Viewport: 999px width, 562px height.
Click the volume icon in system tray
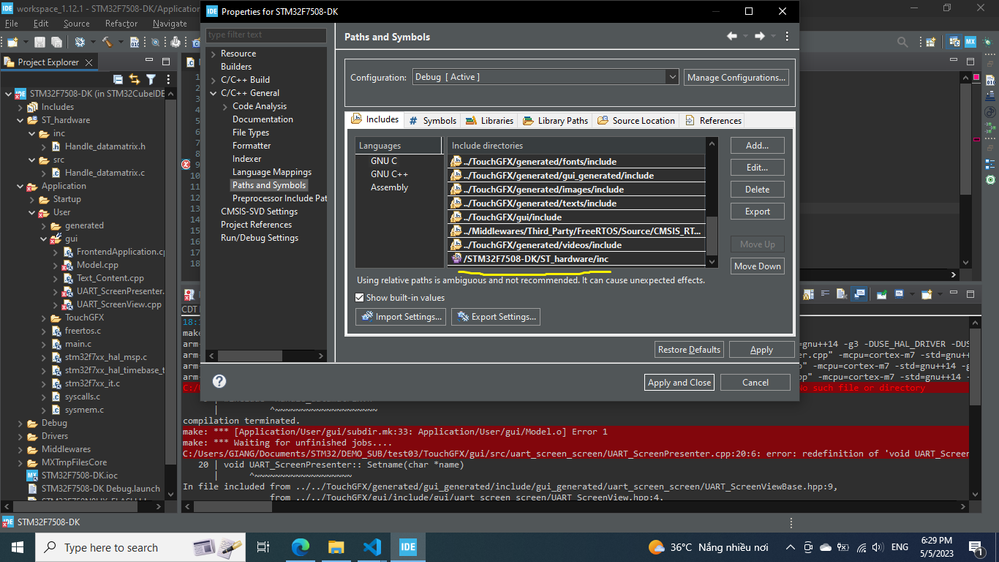tap(878, 547)
